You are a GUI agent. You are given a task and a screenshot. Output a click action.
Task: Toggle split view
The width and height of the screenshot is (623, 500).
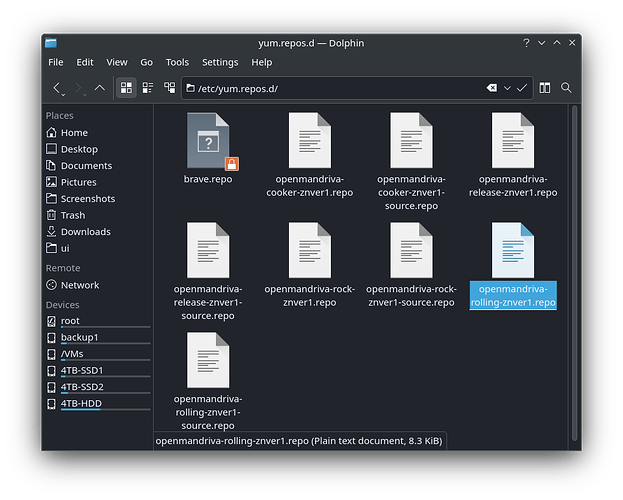(x=545, y=88)
